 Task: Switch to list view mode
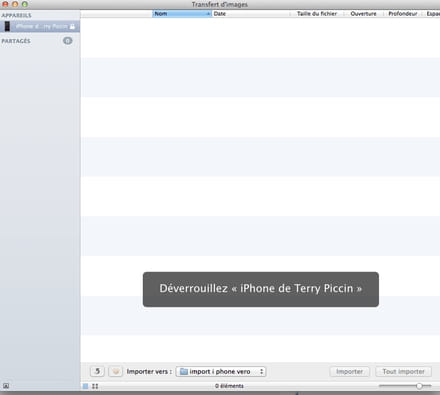click(86, 386)
